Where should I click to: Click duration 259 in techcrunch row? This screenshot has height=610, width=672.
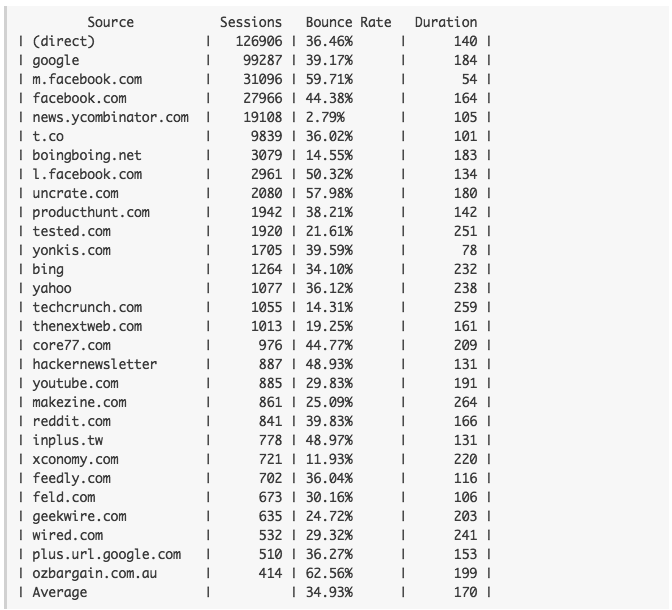(465, 307)
